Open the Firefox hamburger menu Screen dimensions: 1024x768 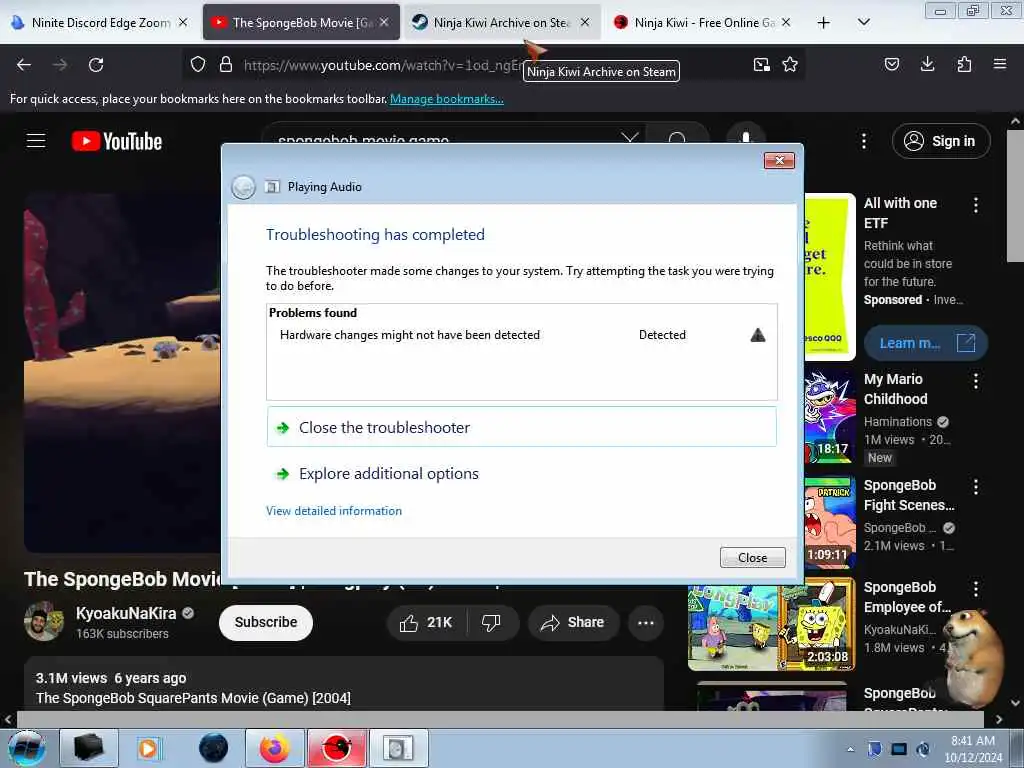tap(1000, 64)
